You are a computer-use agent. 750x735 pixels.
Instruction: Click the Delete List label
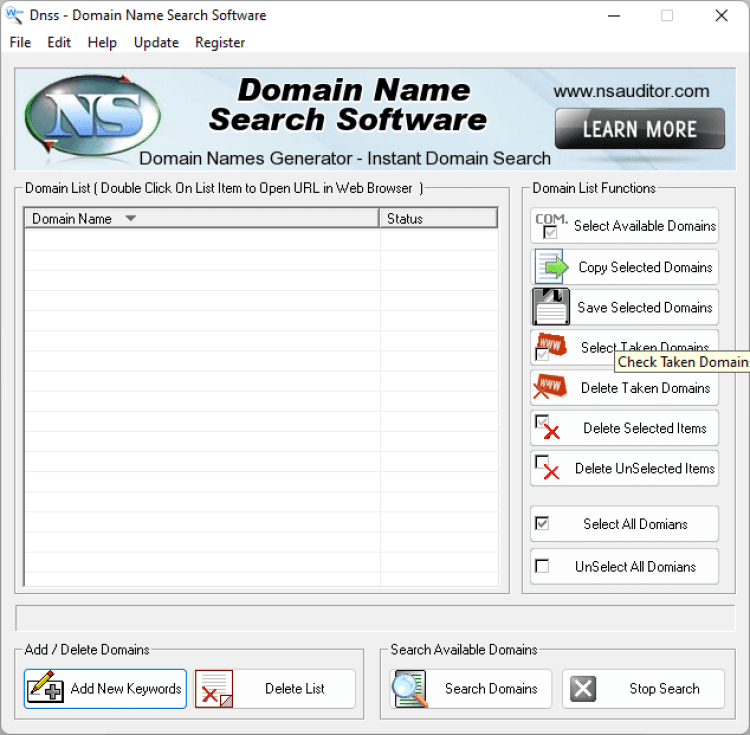tap(295, 689)
